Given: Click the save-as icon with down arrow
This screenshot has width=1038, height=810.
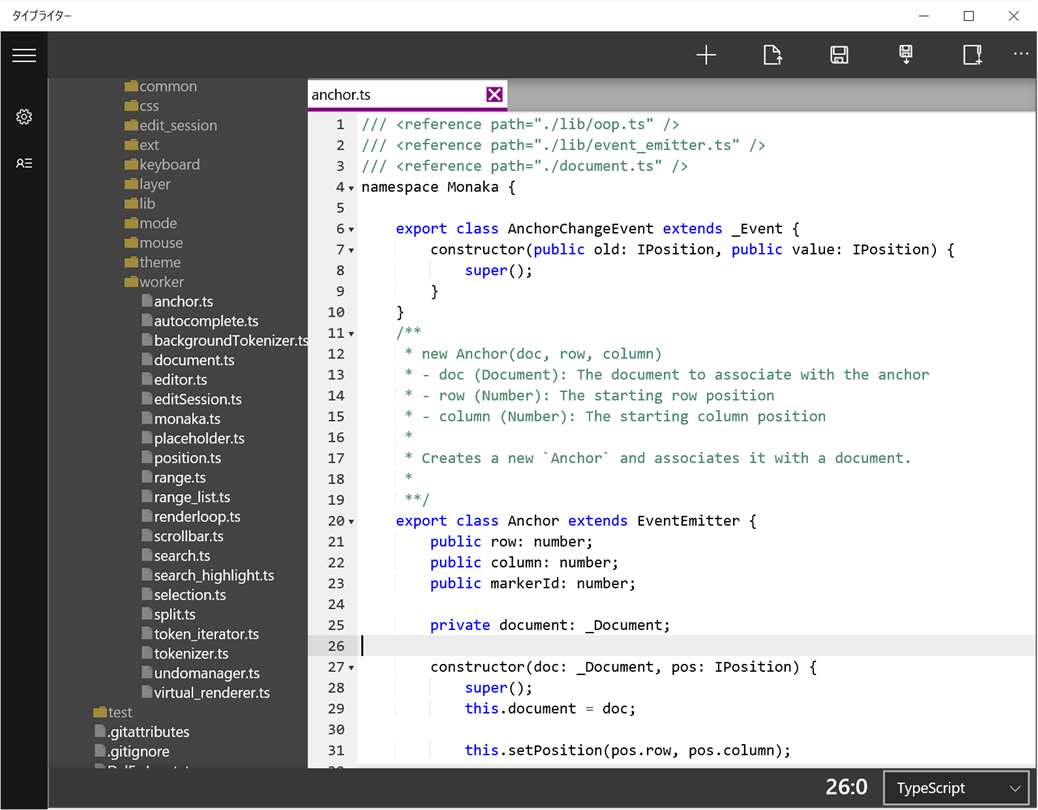Looking at the screenshot, I should click(906, 56).
